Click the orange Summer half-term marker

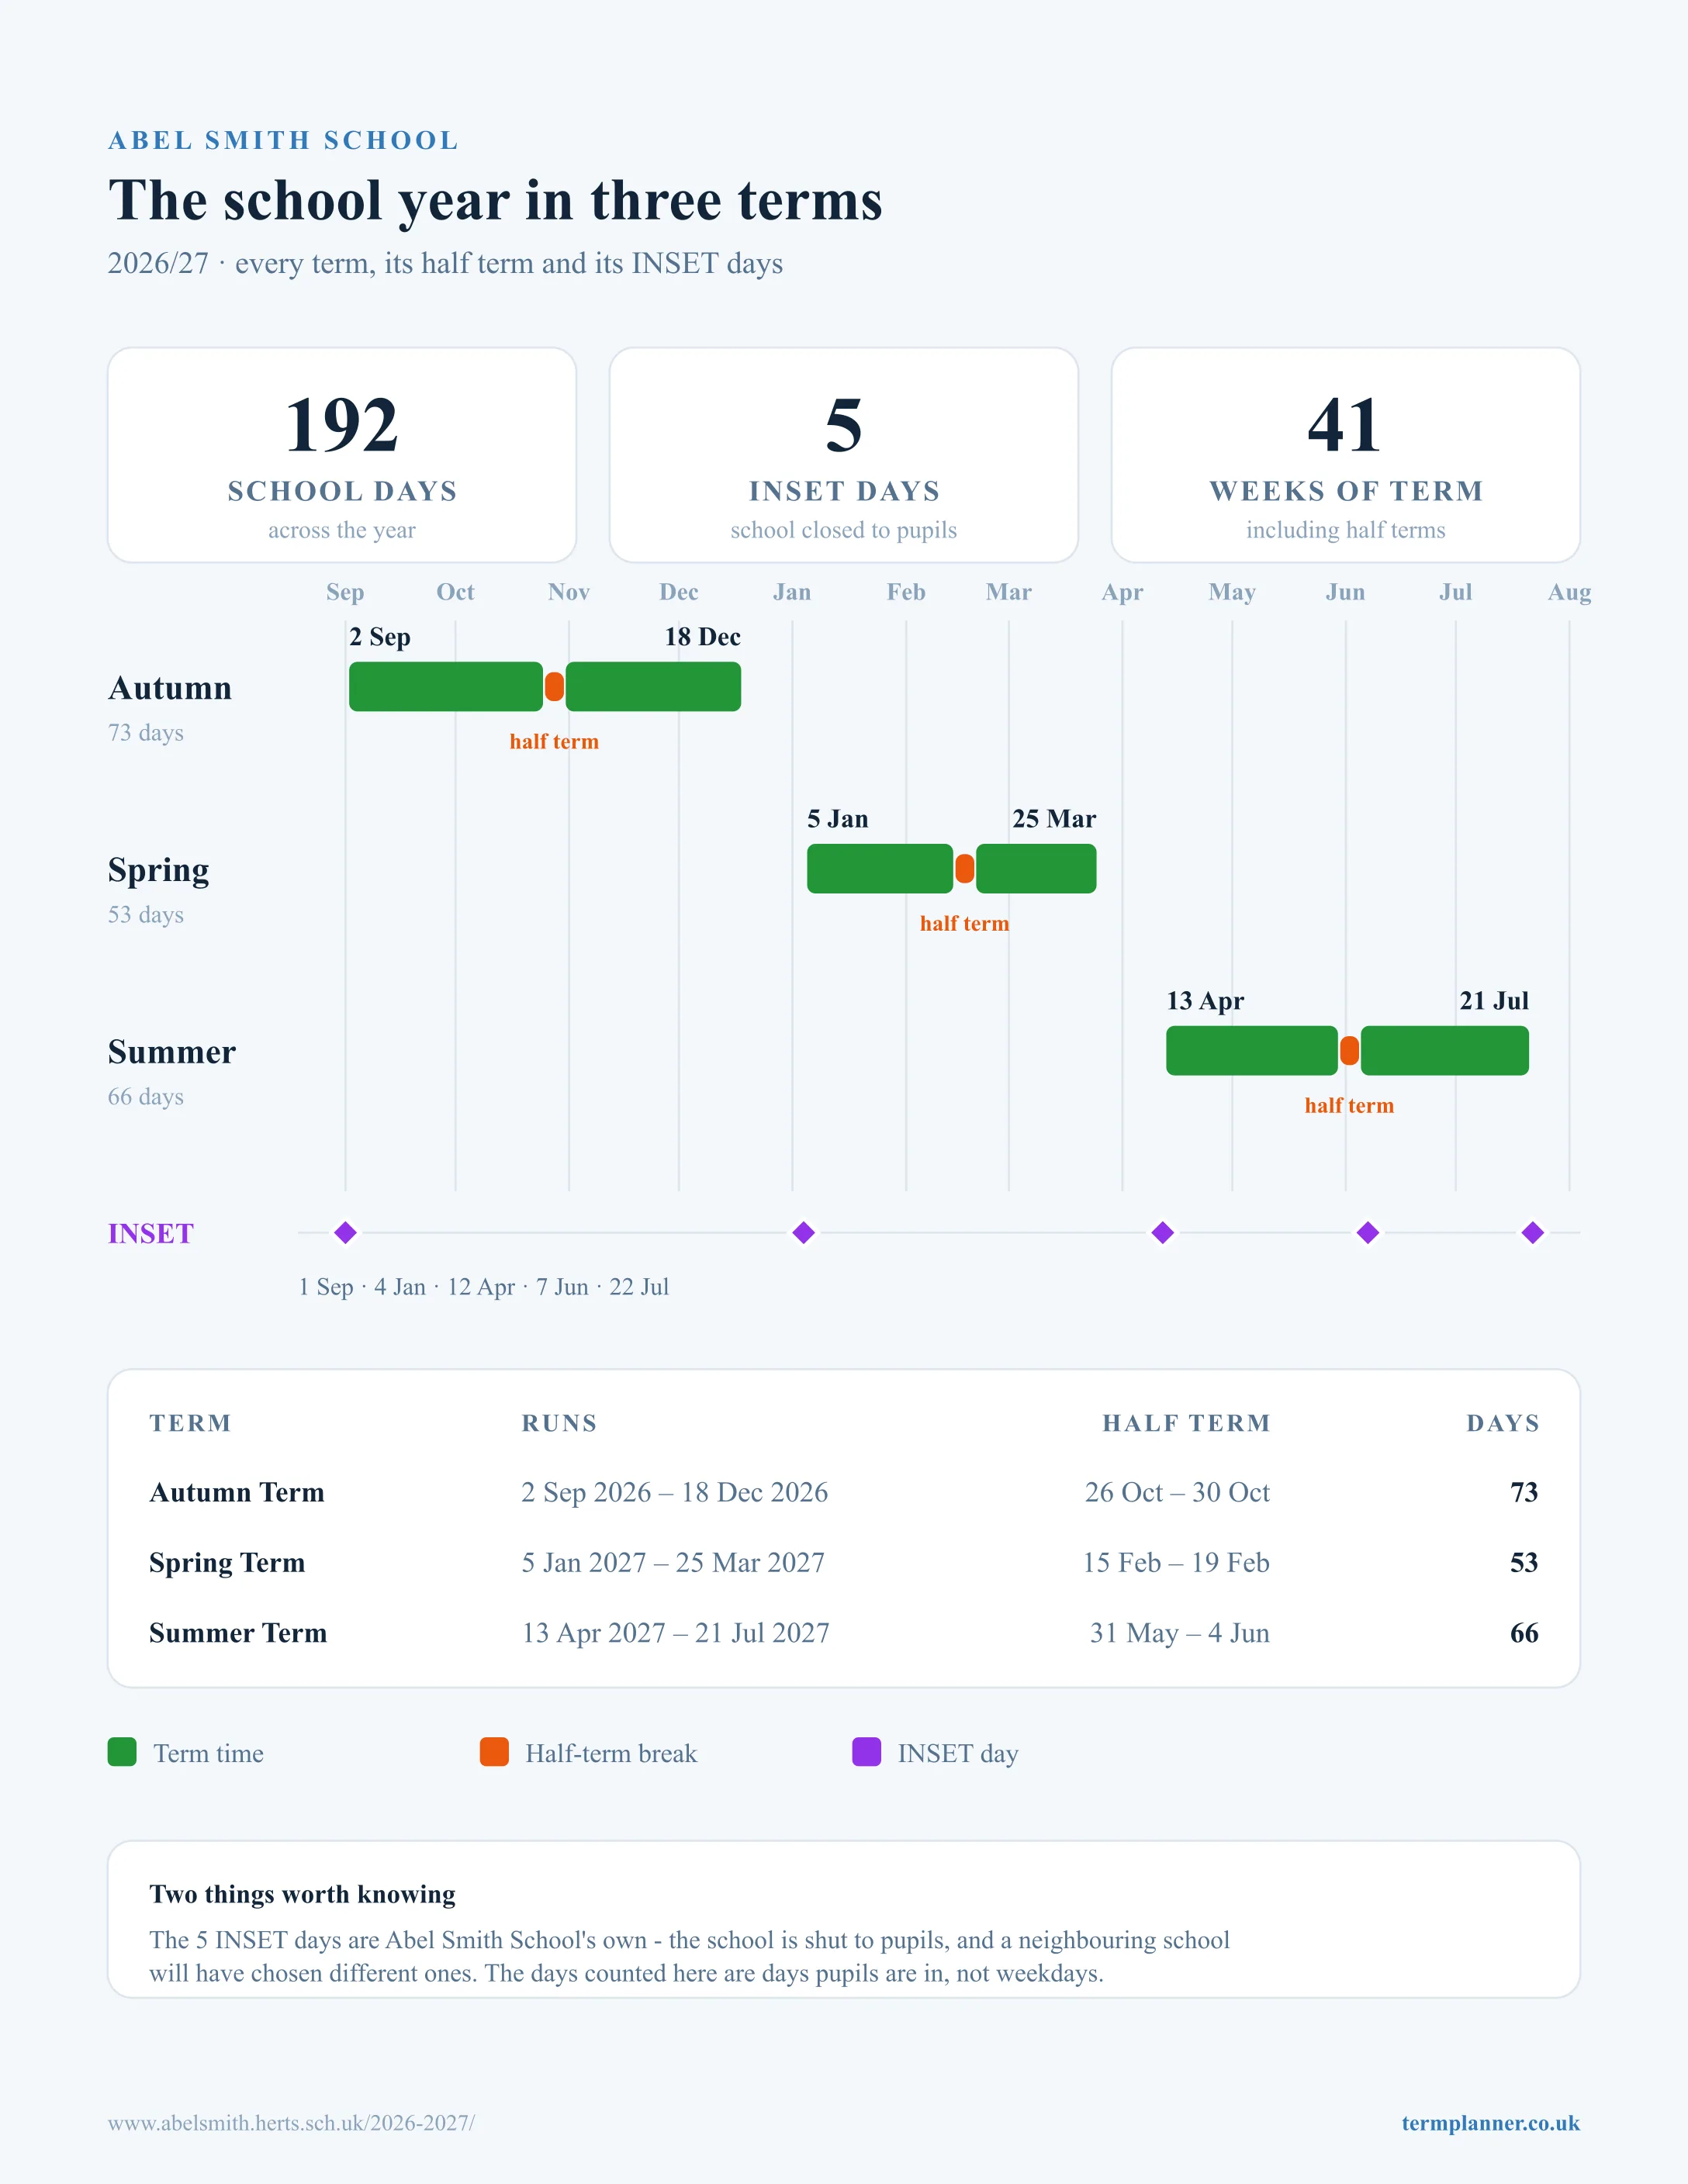tap(1349, 1051)
